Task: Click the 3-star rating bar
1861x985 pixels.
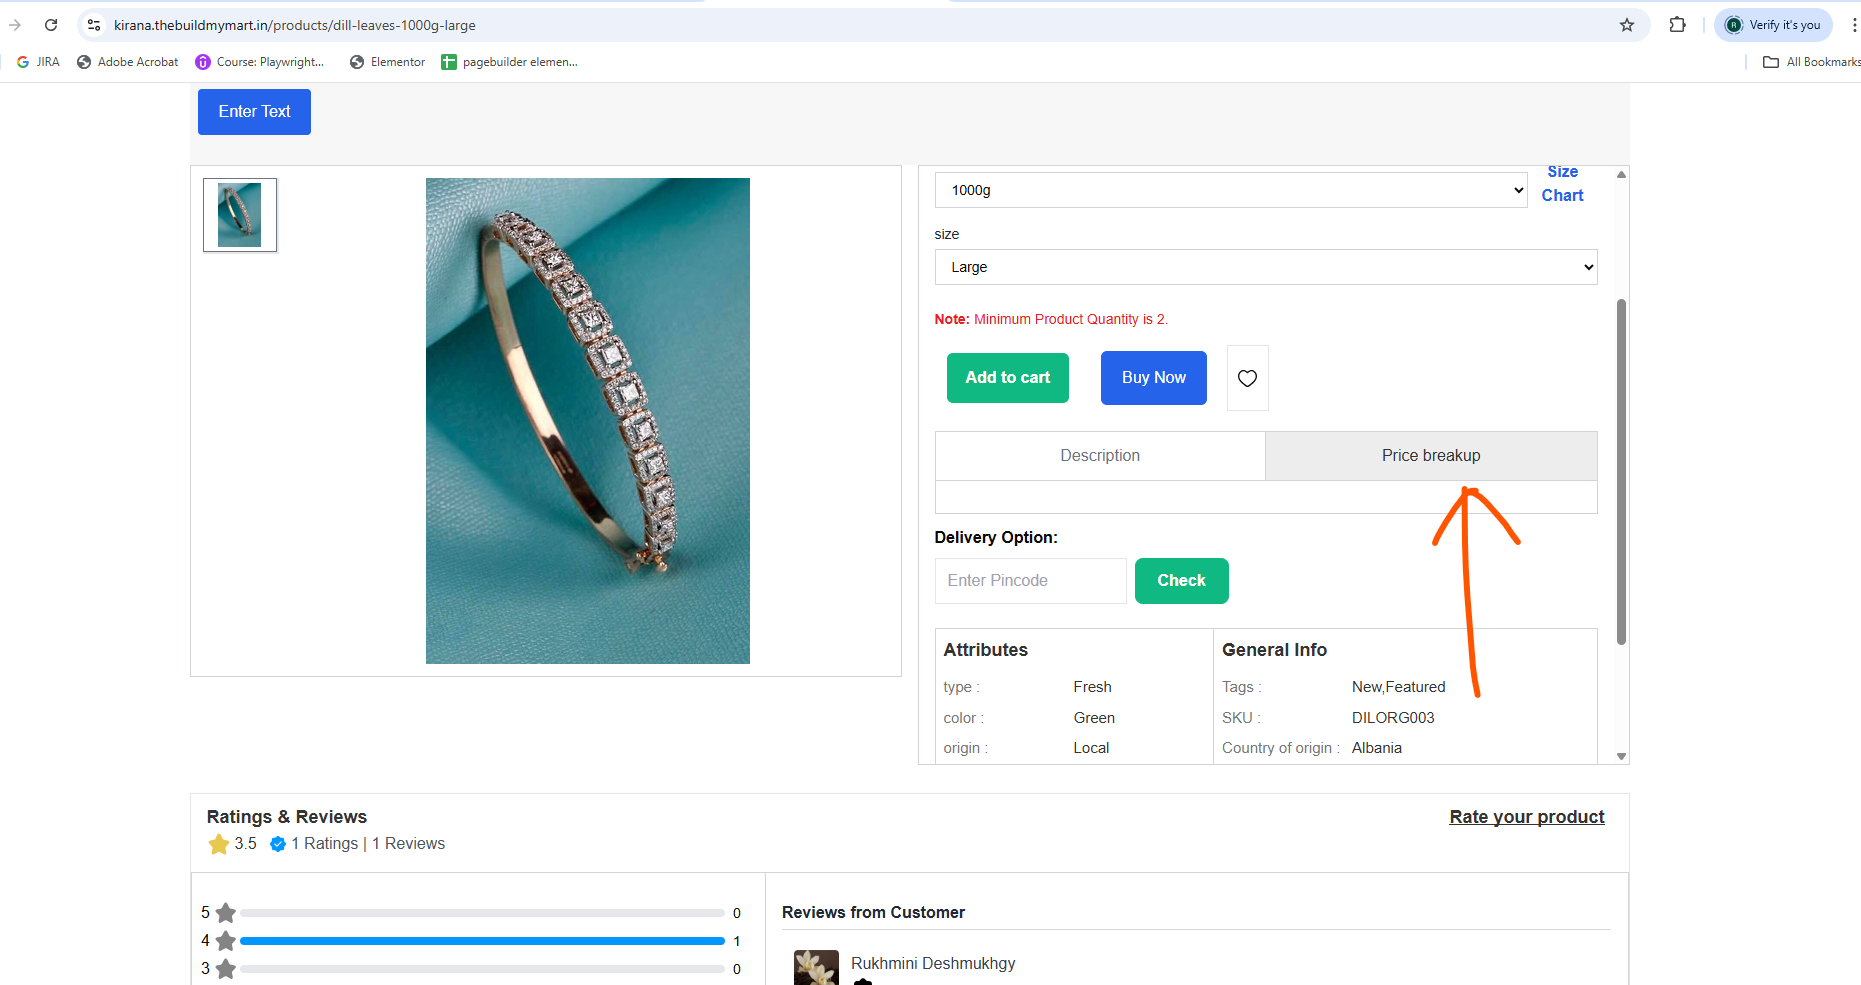Action: coord(482,969)
